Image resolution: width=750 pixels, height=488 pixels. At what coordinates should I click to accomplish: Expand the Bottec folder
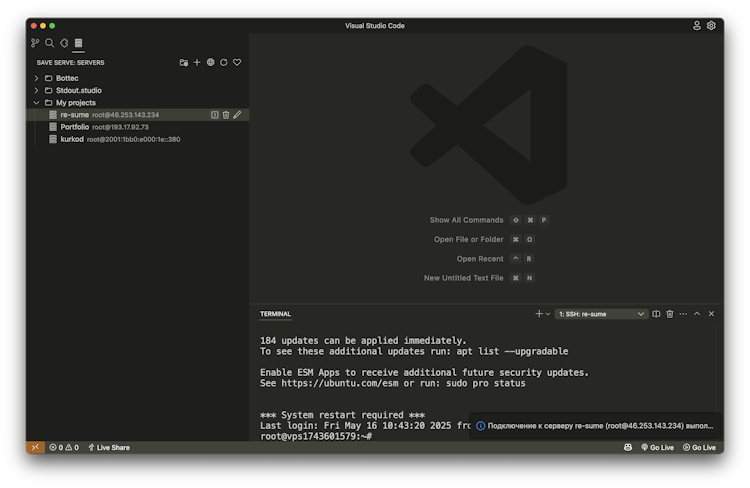[36, 78]
